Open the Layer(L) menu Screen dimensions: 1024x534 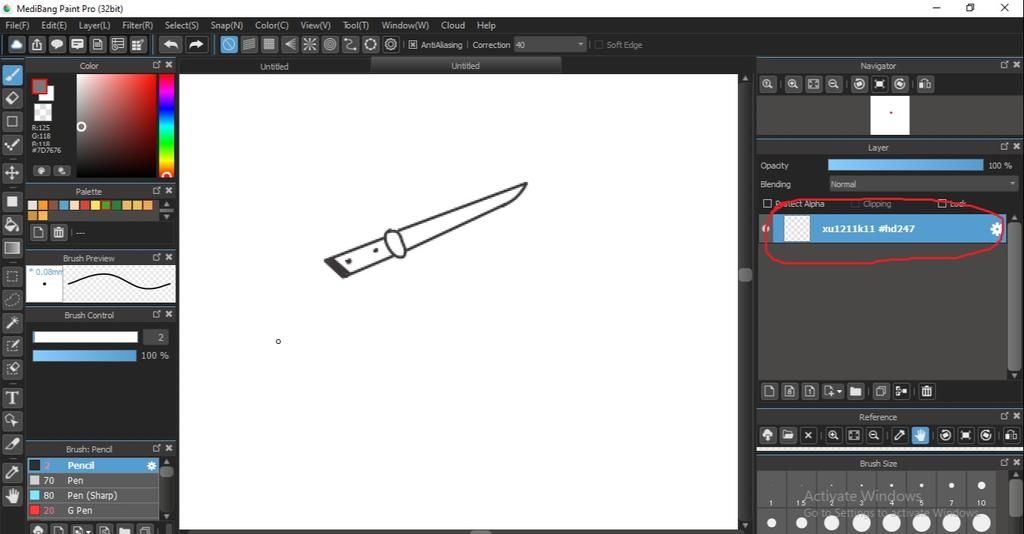coord(95,25)
